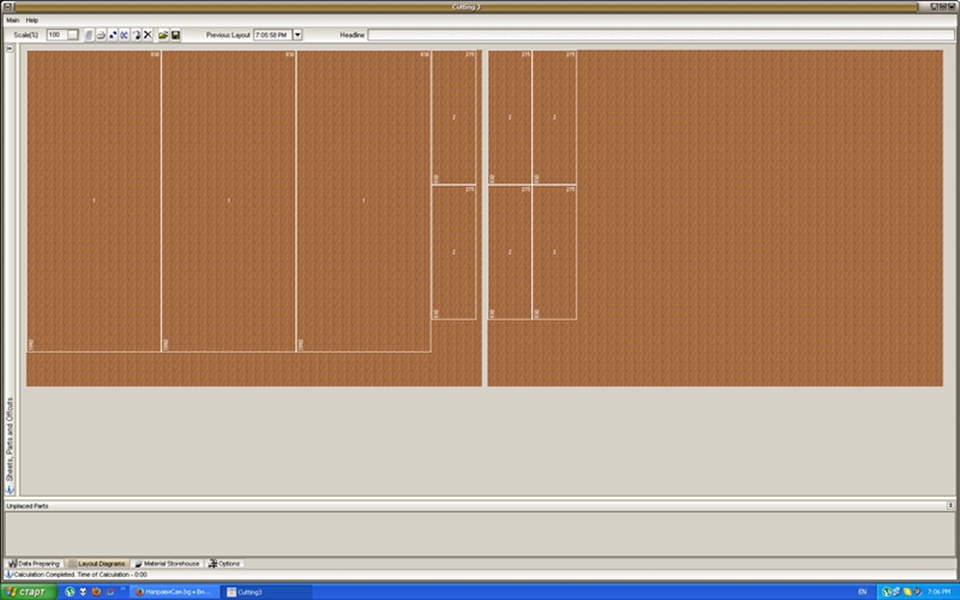Open the Previous Layout time dropdown
This screenshot has width=960, height=600.
coord(298,35)
